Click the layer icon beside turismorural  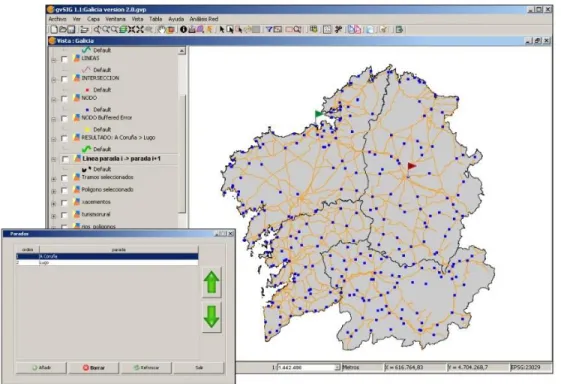coord(77,214)
